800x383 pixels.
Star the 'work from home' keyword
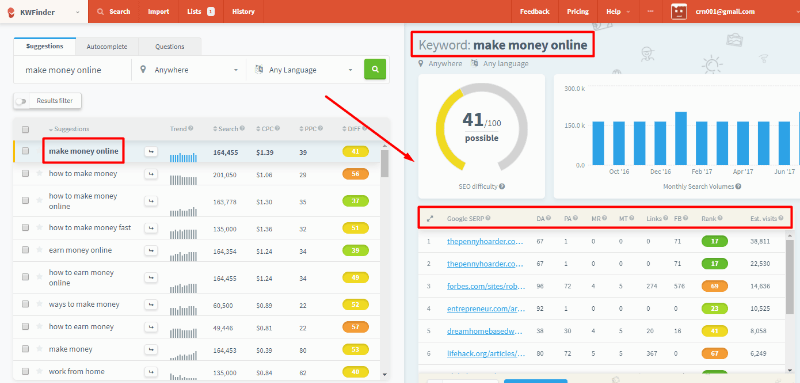(x=39, y=372)
